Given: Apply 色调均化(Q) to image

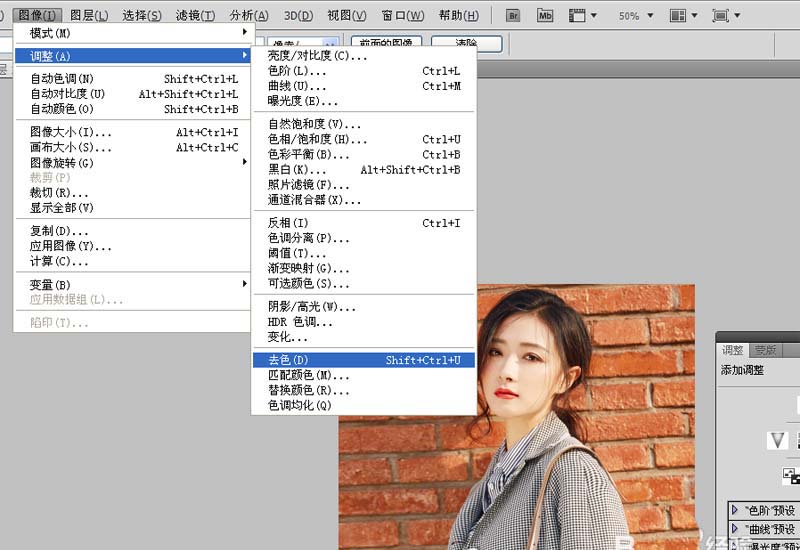Looking at the screenshot, I should coord(364,406).
